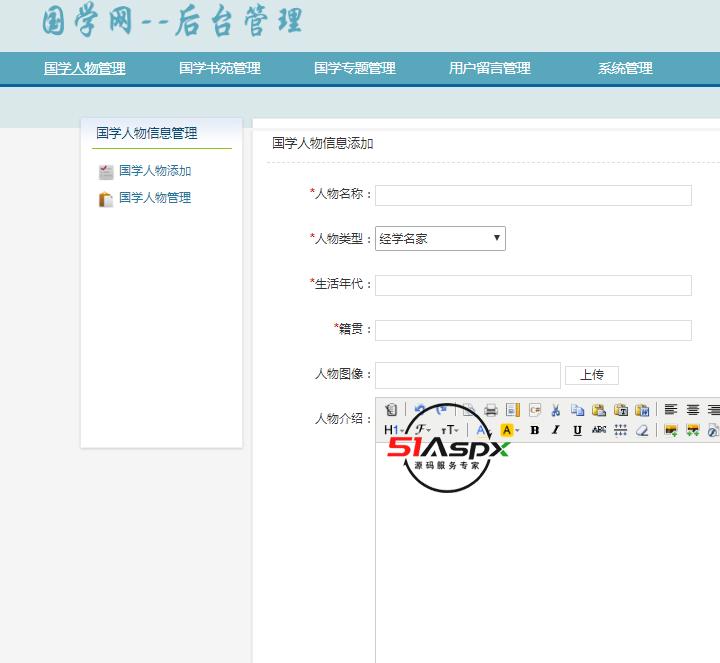Screen dimensions: 720x663
Task: Cut selection with the scissors icon
Action: (556, 409)
